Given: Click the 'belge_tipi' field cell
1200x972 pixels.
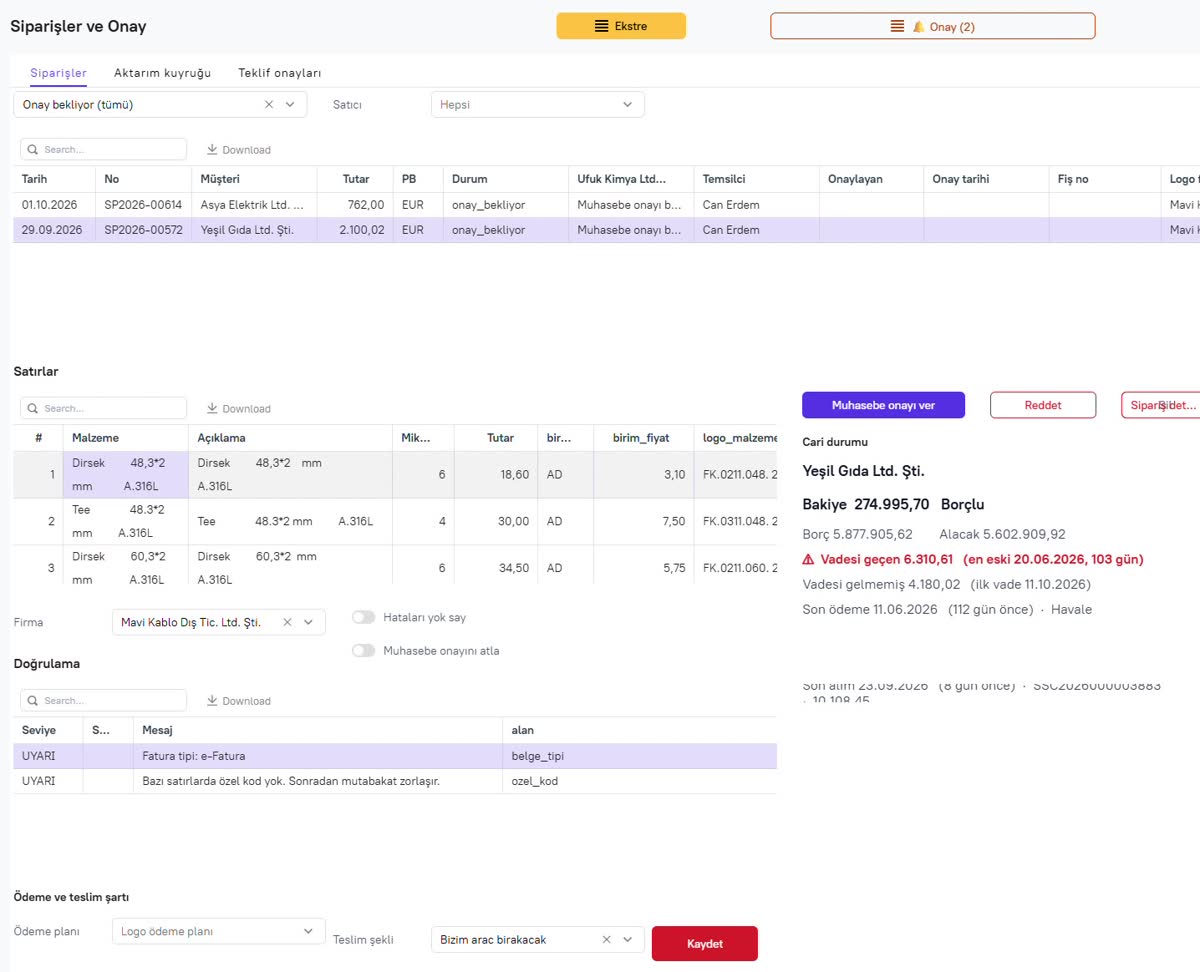Looking at the screenshot, I should (640, 756).
